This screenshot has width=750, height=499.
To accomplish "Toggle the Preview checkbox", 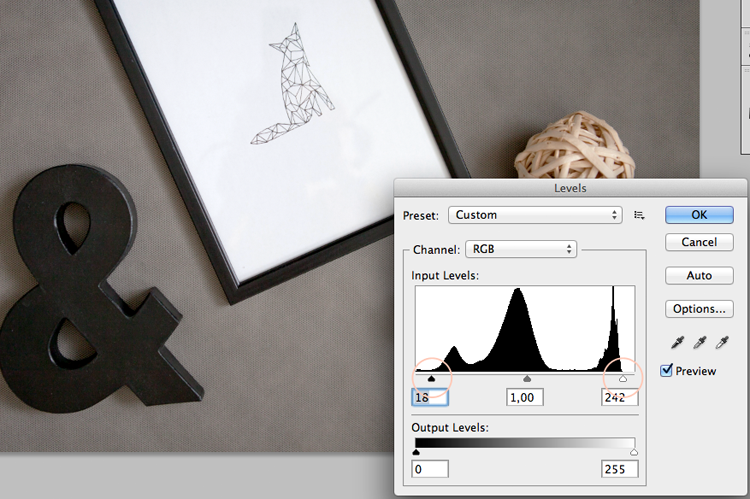I will pyautogui.click(x=666, y=370).
